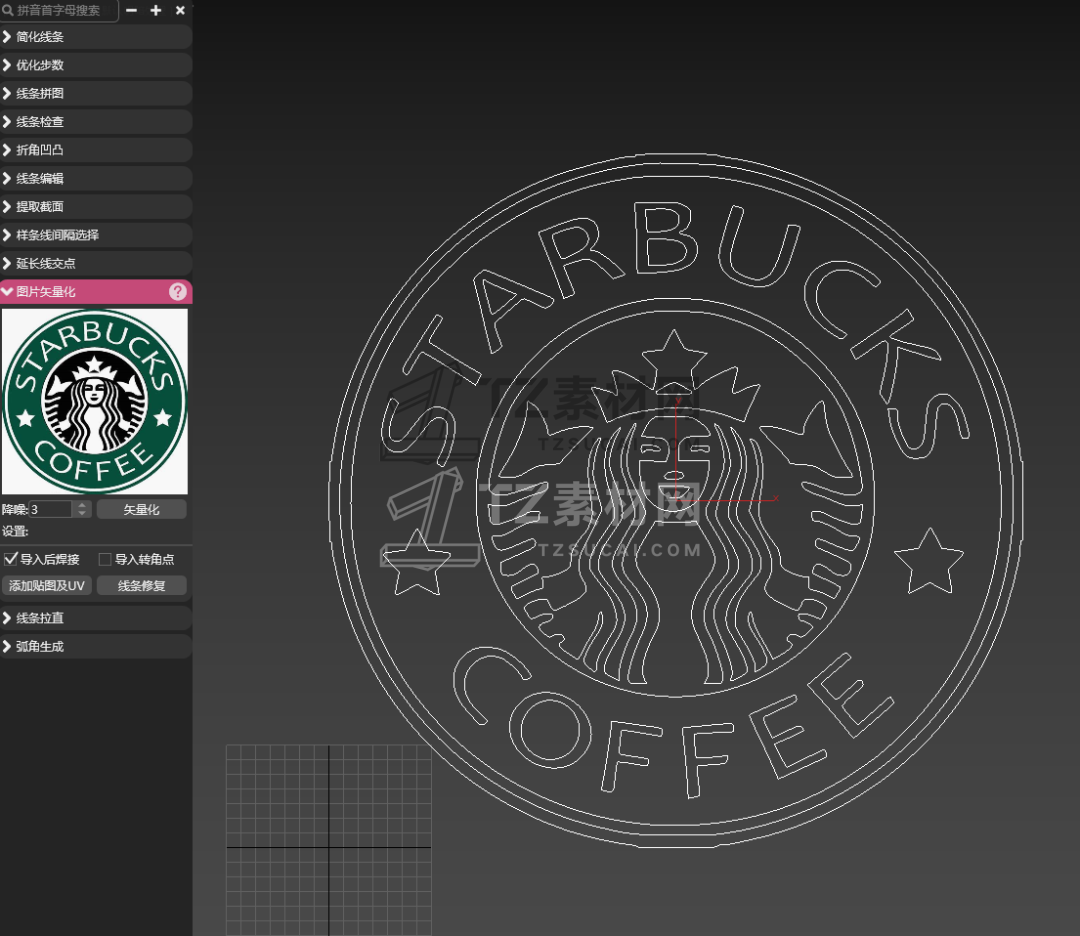This screenshot has width=1080, height=936.
Task: Expand the 折角凹凸 section
Action: click(x=96, y=150)
